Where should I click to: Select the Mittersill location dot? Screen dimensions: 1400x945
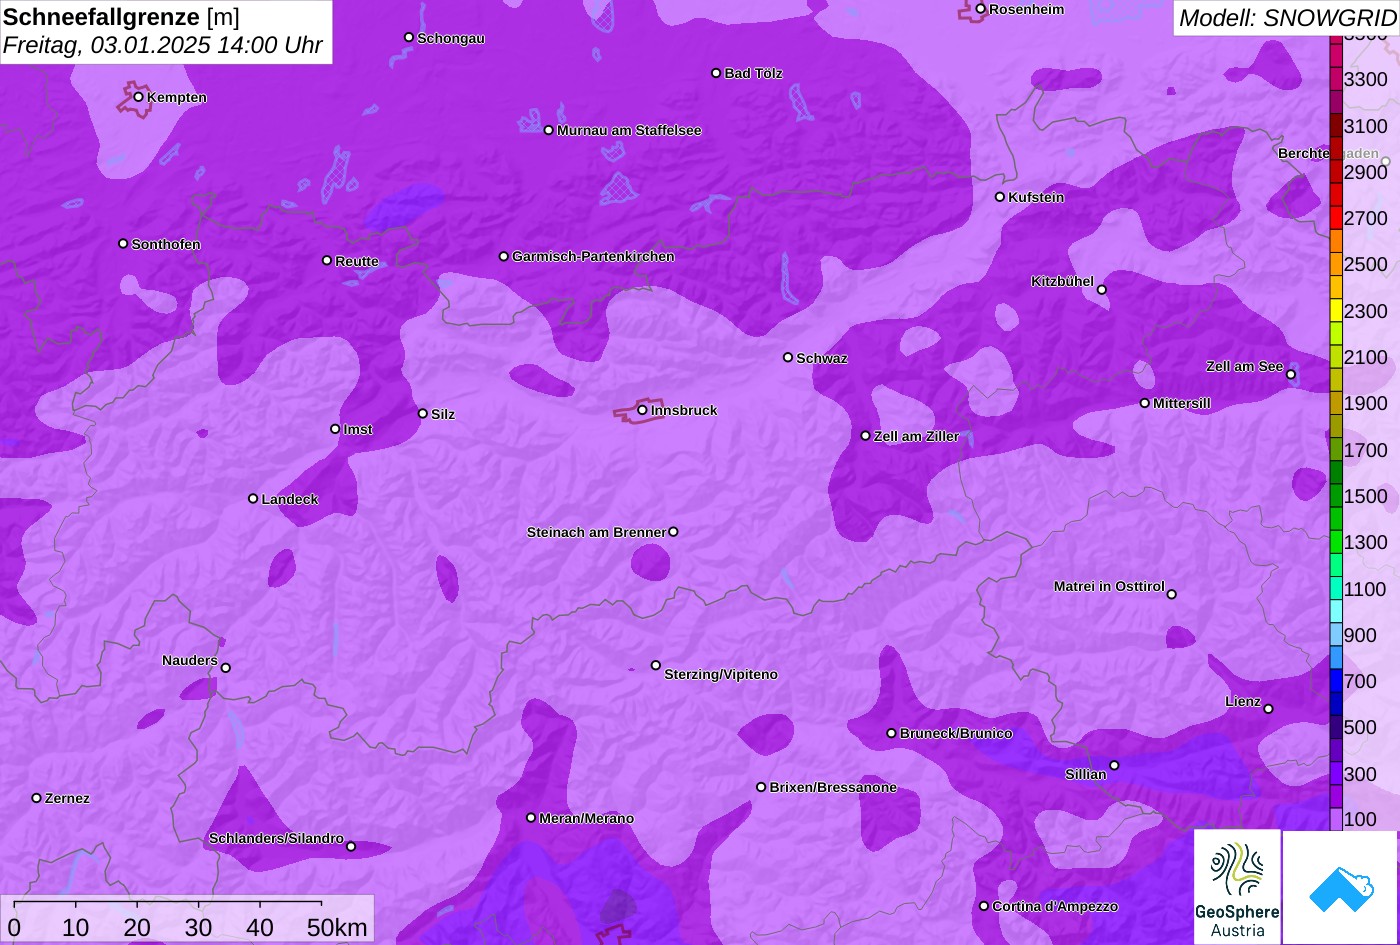coord(1144,403)
